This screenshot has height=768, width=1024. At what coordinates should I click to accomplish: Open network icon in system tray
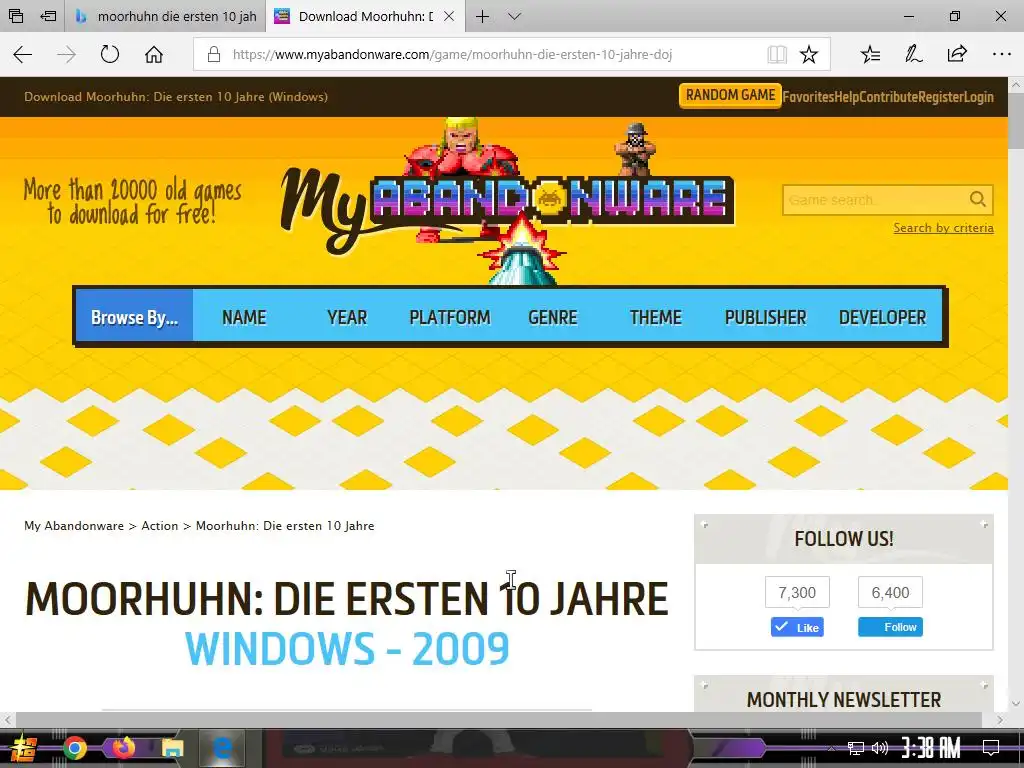tap(855, 747)
